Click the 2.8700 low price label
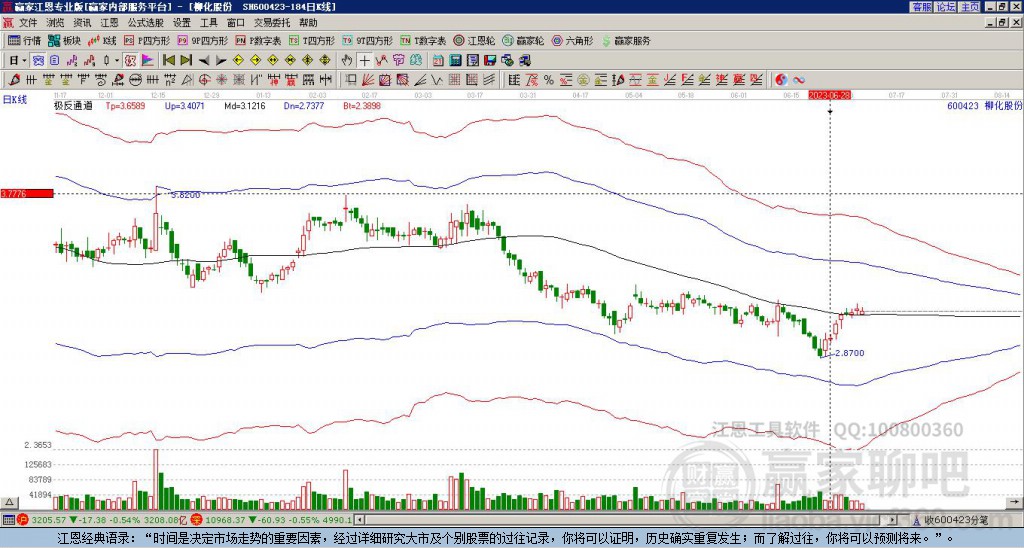The image size is (1024, 548). [850, 353]
